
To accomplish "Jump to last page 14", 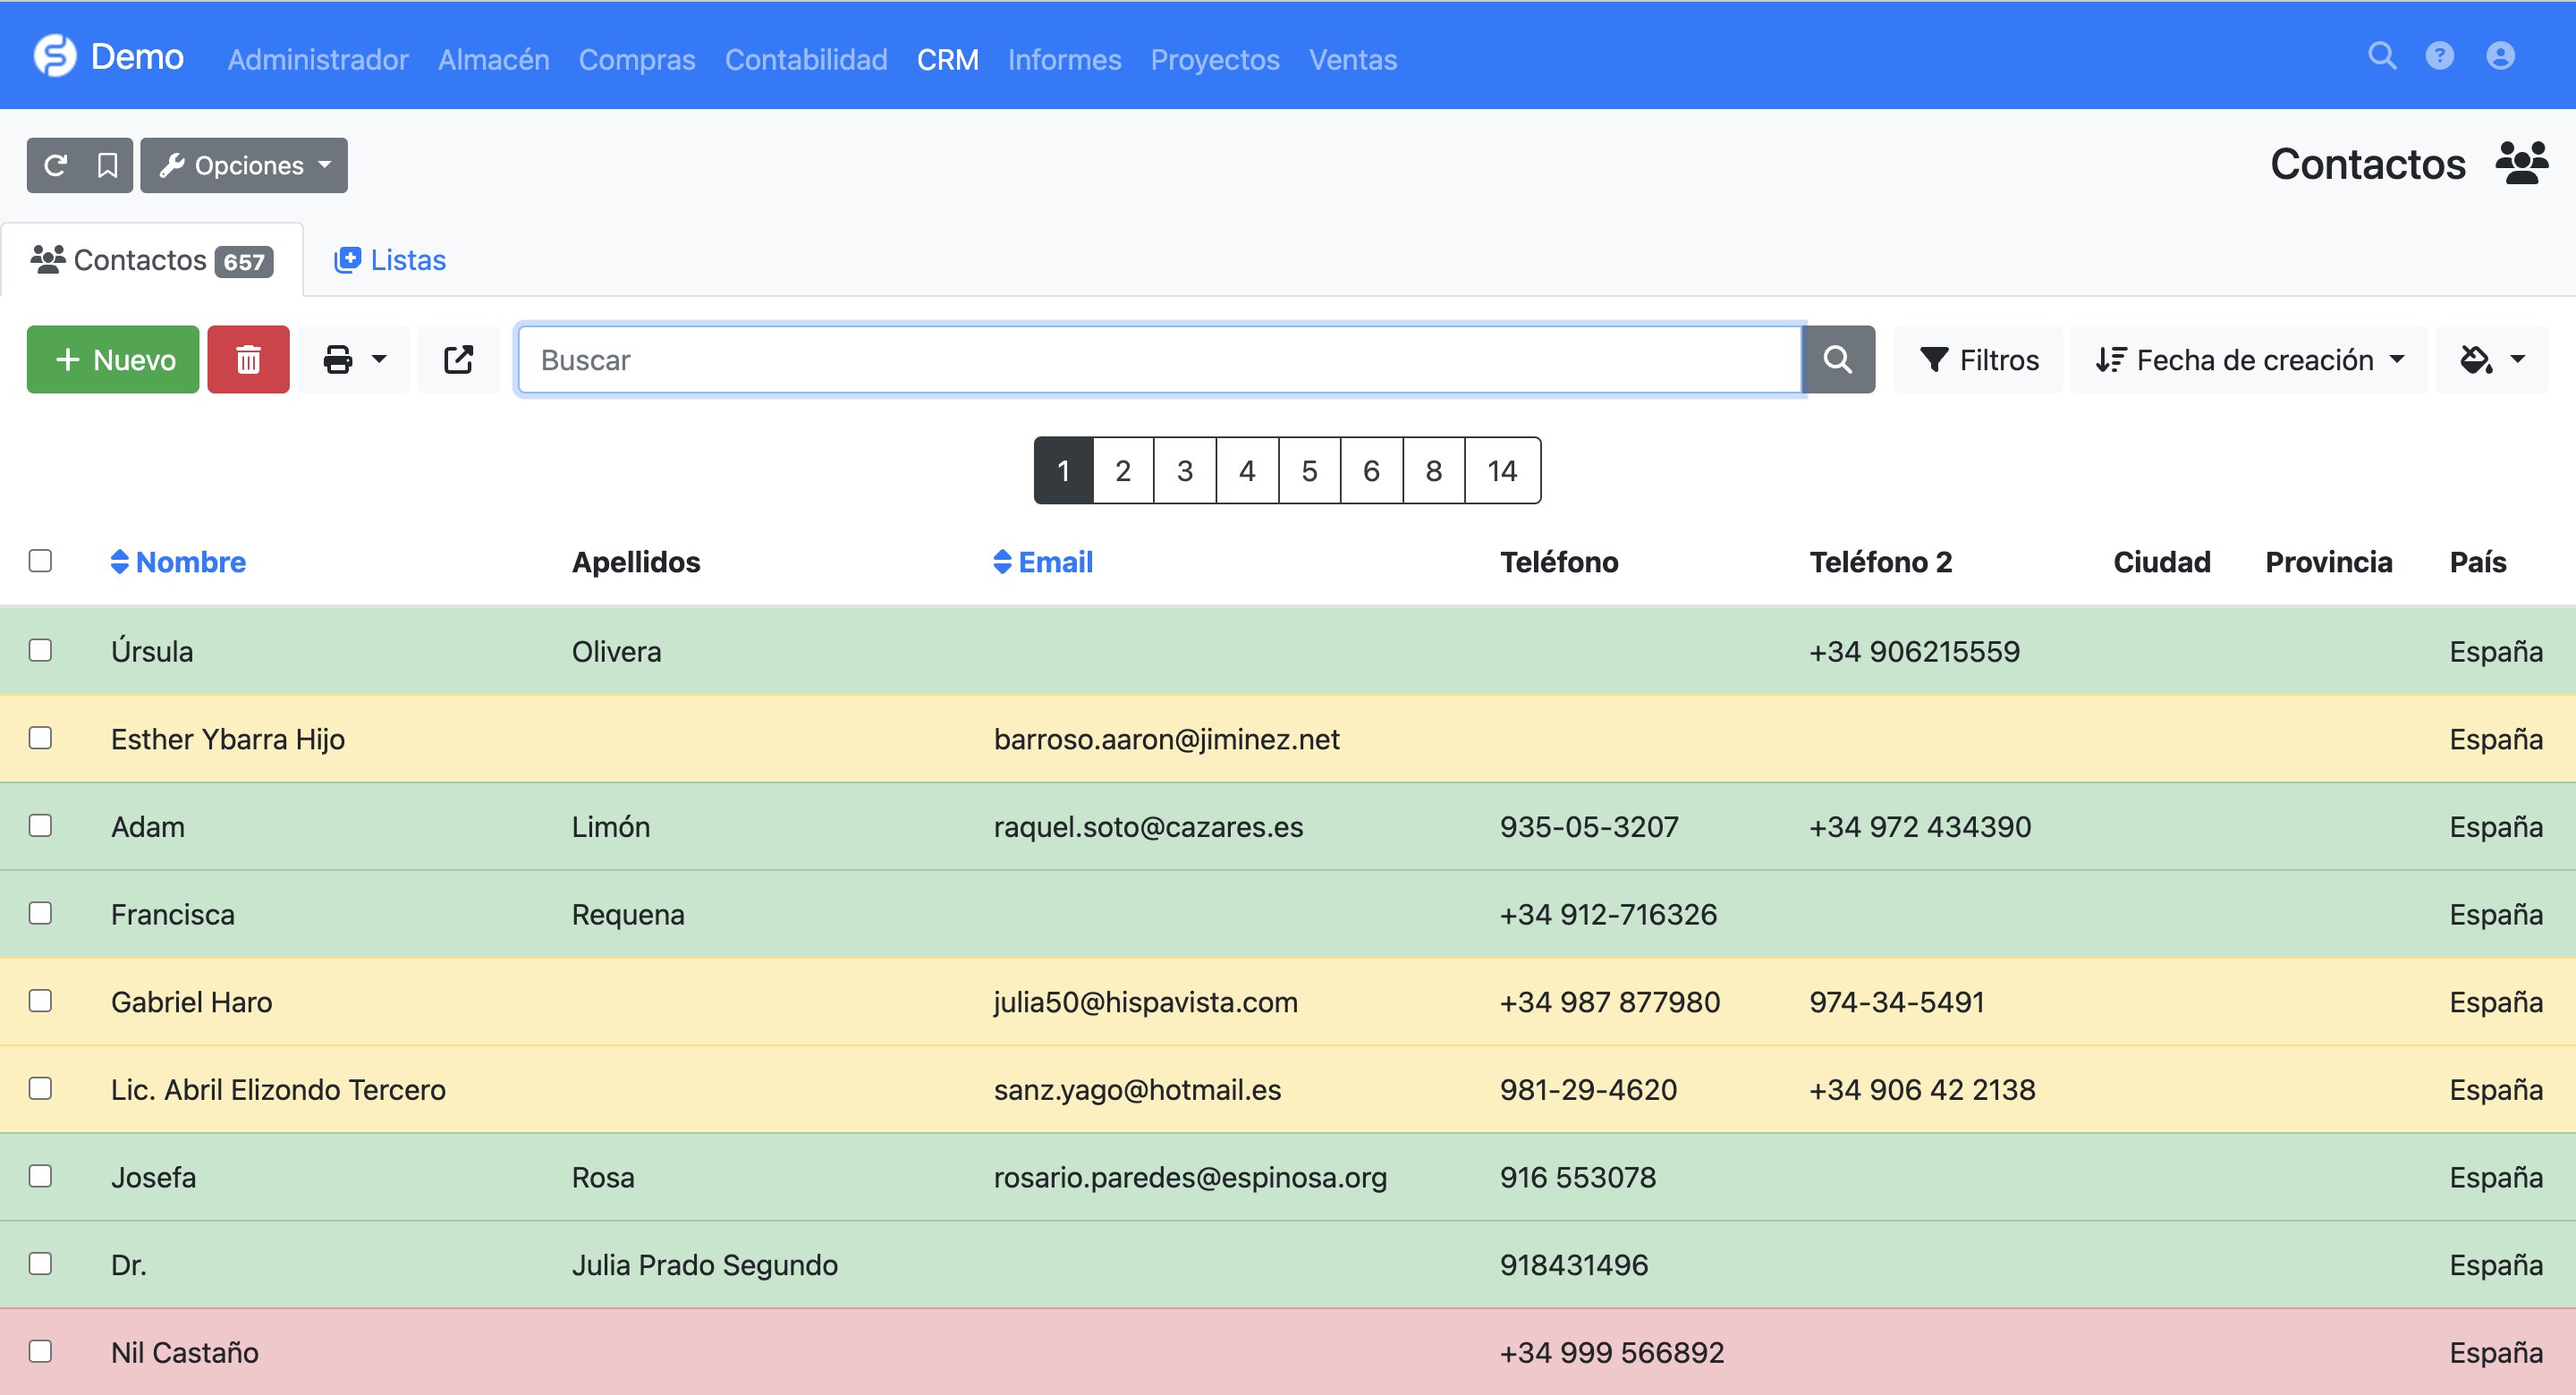I will (x=1502, y=470).
